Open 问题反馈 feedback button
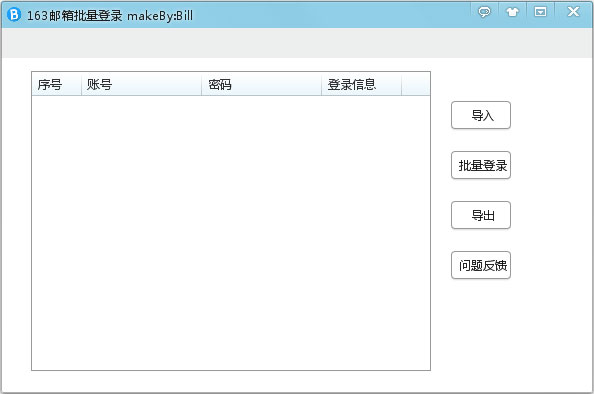594x394 pixels. 481,265
